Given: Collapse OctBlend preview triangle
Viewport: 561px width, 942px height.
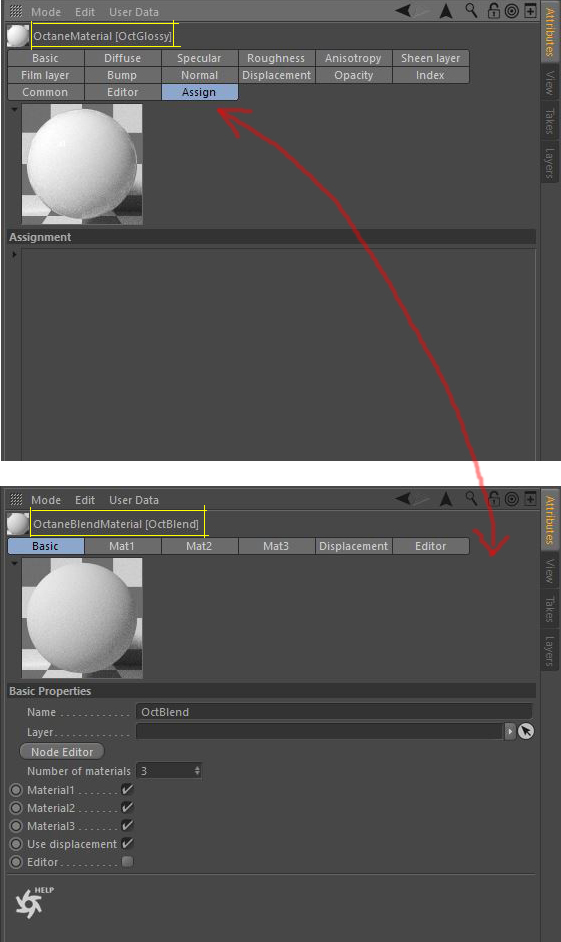Looking at the screenshot, I should point(14,564).
